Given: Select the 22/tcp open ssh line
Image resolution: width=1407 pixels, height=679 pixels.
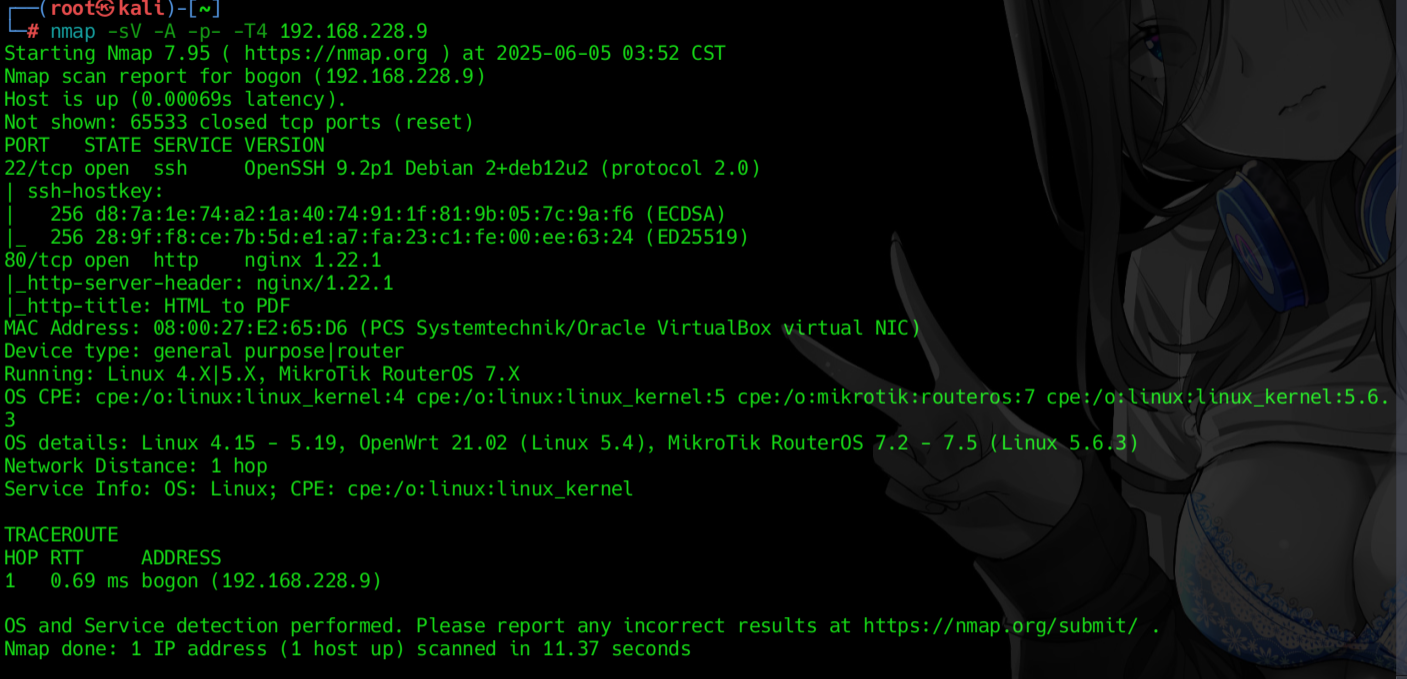Looking at the screenshot, I should [382, 168].
